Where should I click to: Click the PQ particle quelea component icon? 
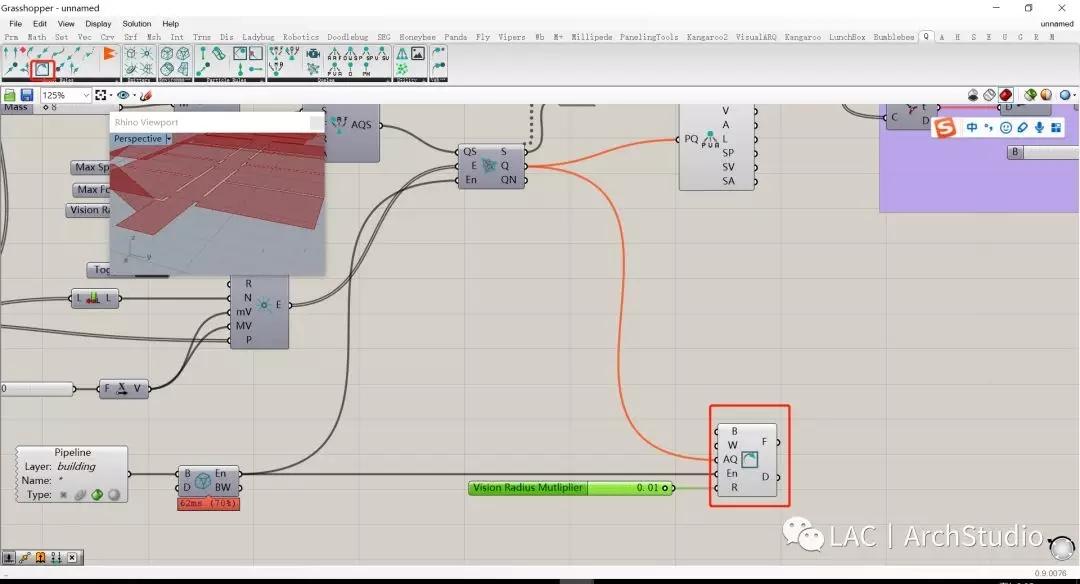(x=709, y=139)
